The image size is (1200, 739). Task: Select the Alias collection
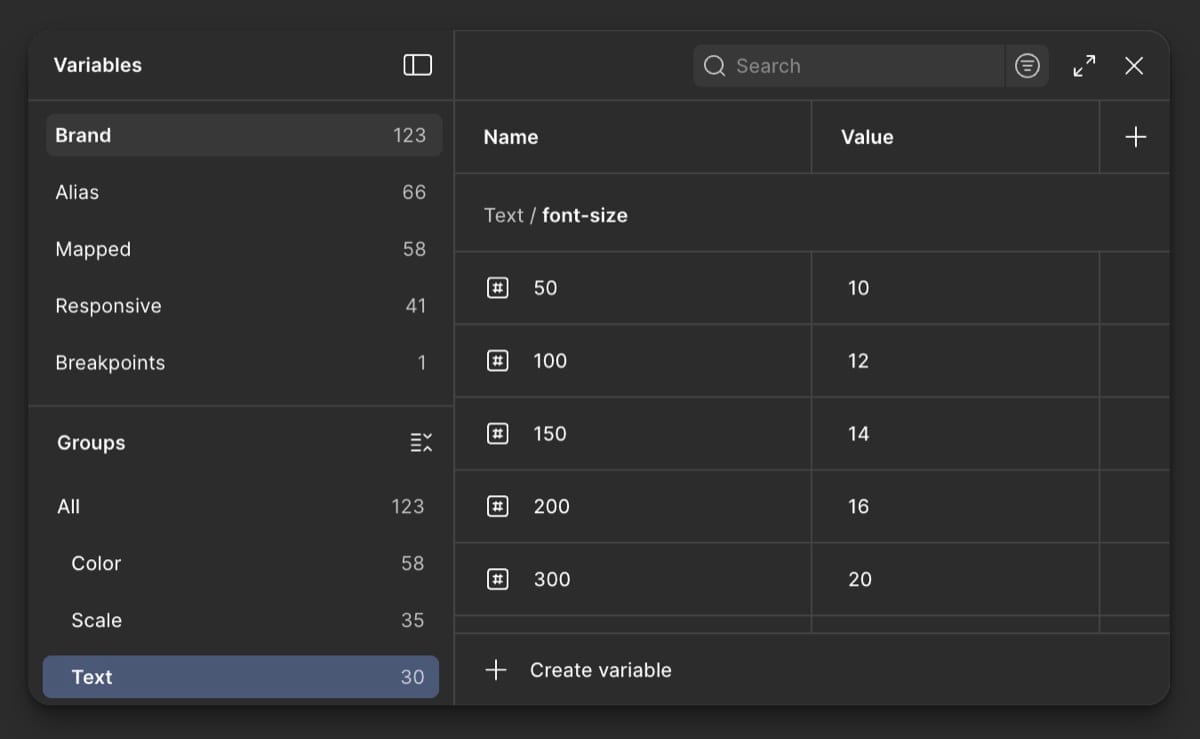click(x=244, y=192)
